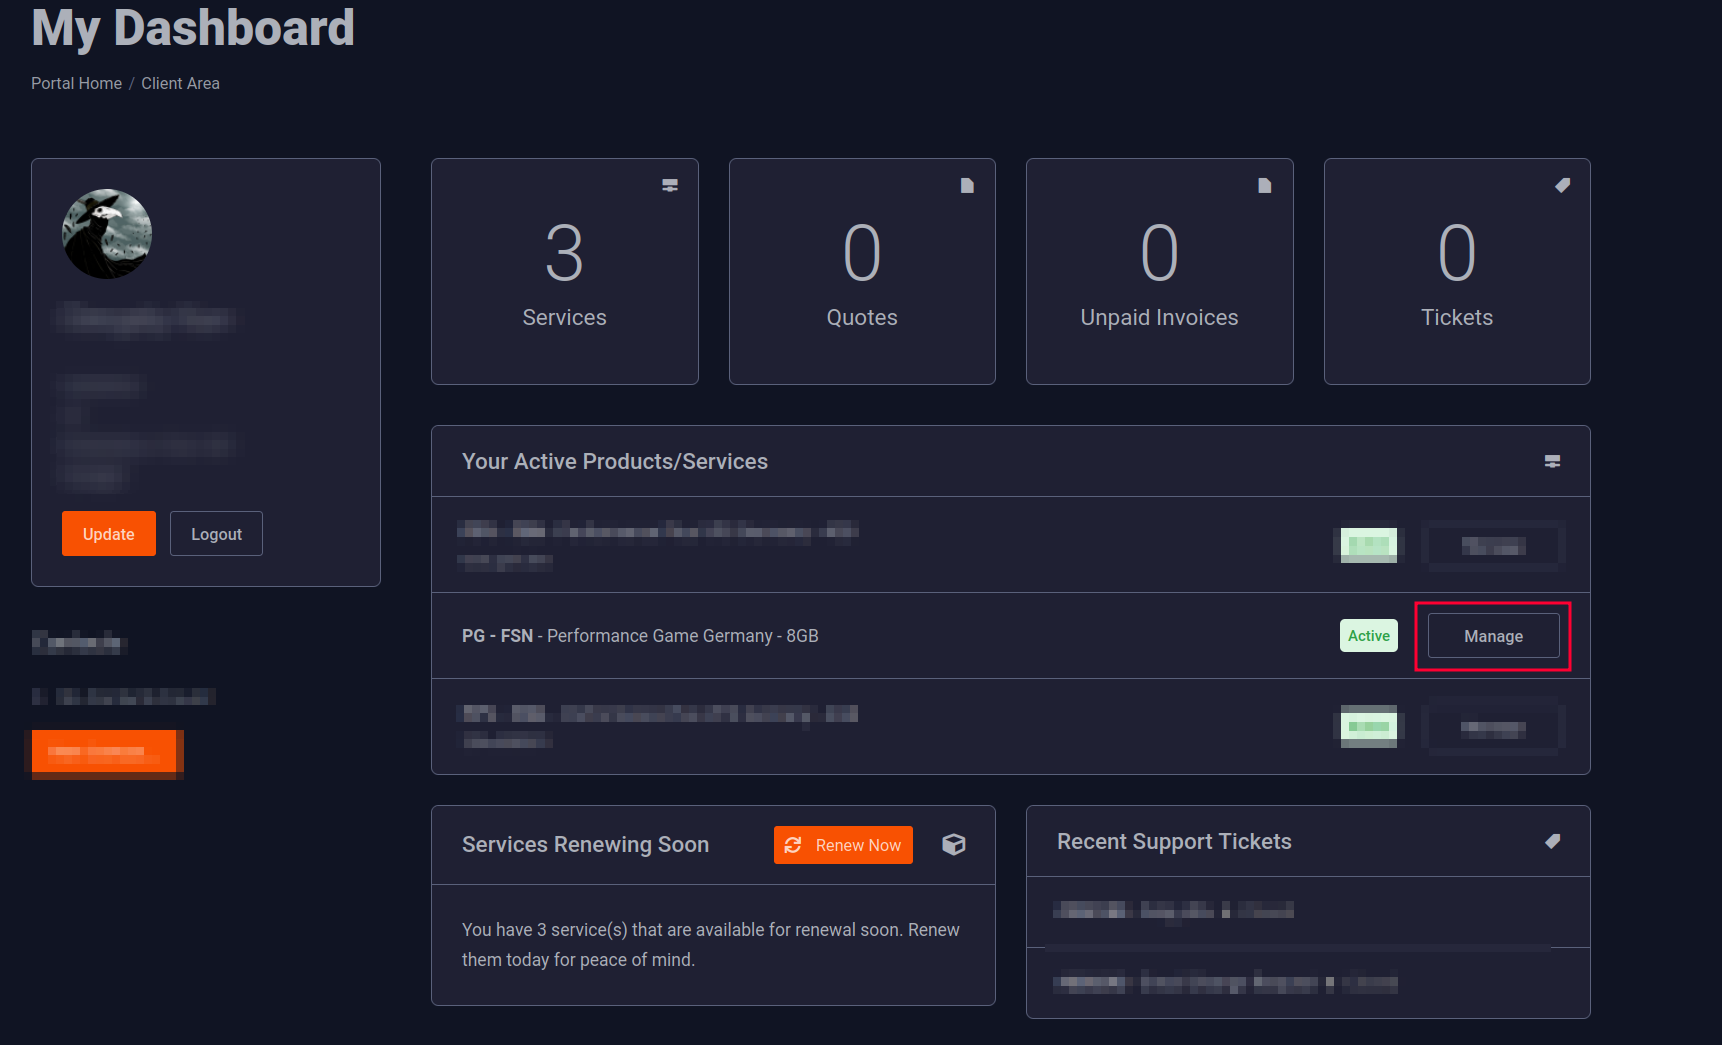Screen dimensions: 1722x1045
Task: Click the document icon on the Quotes card
Action: [x=966, y=184]
